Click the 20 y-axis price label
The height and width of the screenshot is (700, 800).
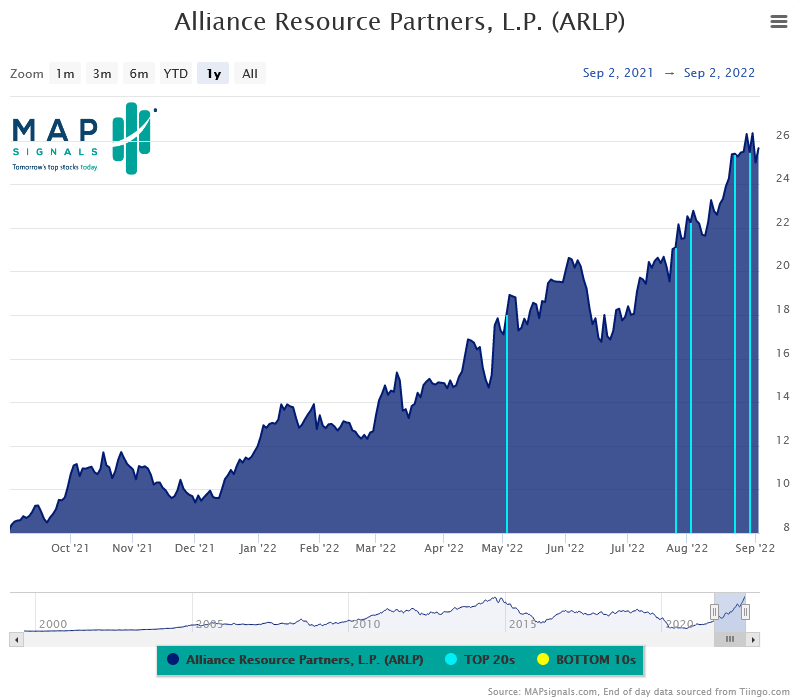tap(783, 266)
